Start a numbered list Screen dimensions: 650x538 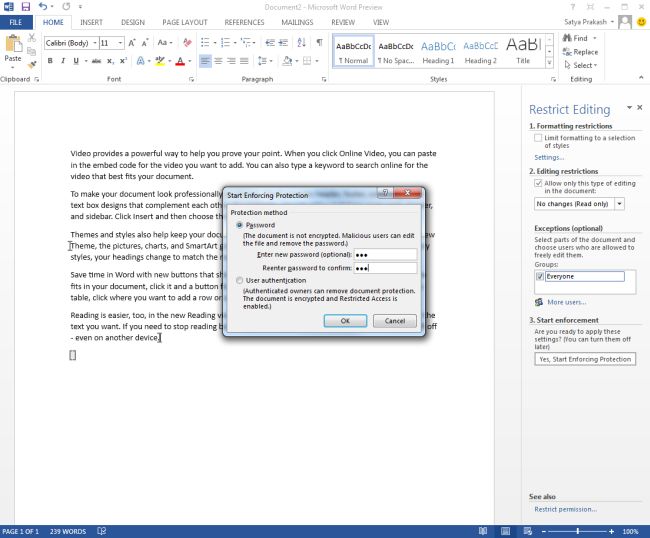coord(226,42)
